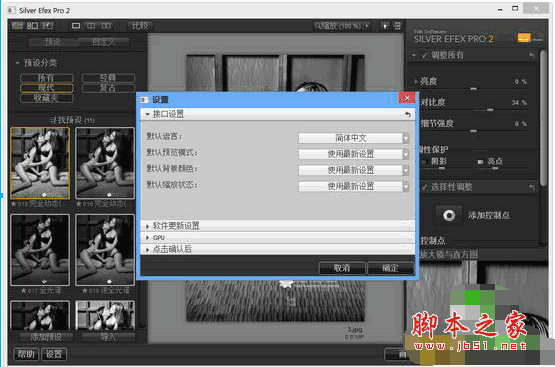Switch to the 自定义 tab
Screen dimensions: 555x367
point(103,42)
